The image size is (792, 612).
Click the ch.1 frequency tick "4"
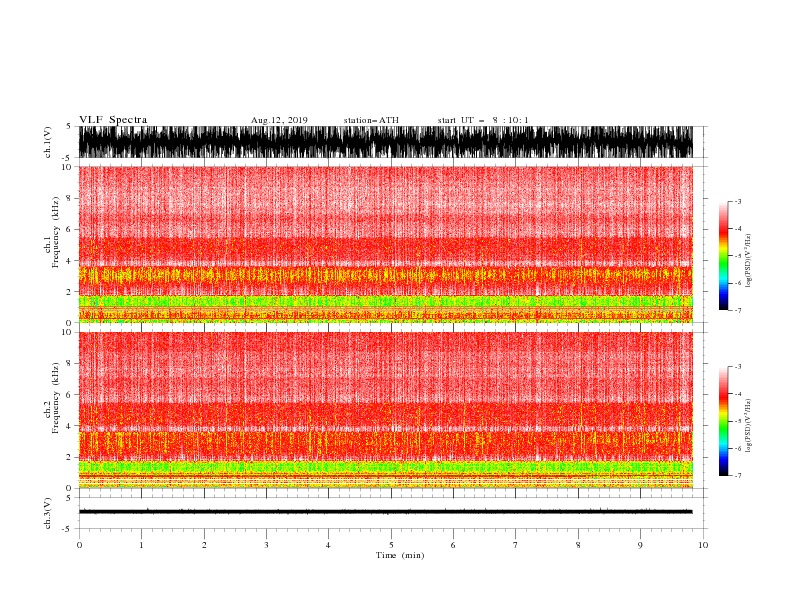(69, 261)
